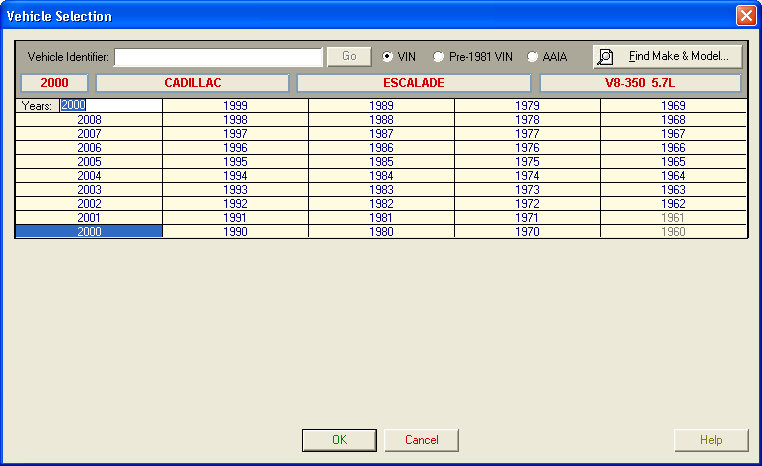Select year 1999 in the grid

pyautogui.click(x=235, y=105)
